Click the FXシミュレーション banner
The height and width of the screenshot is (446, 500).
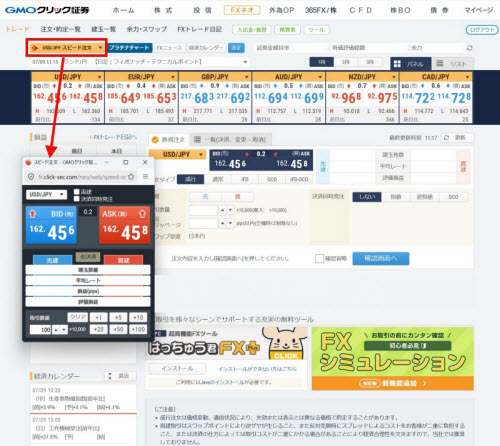point(393,359)
